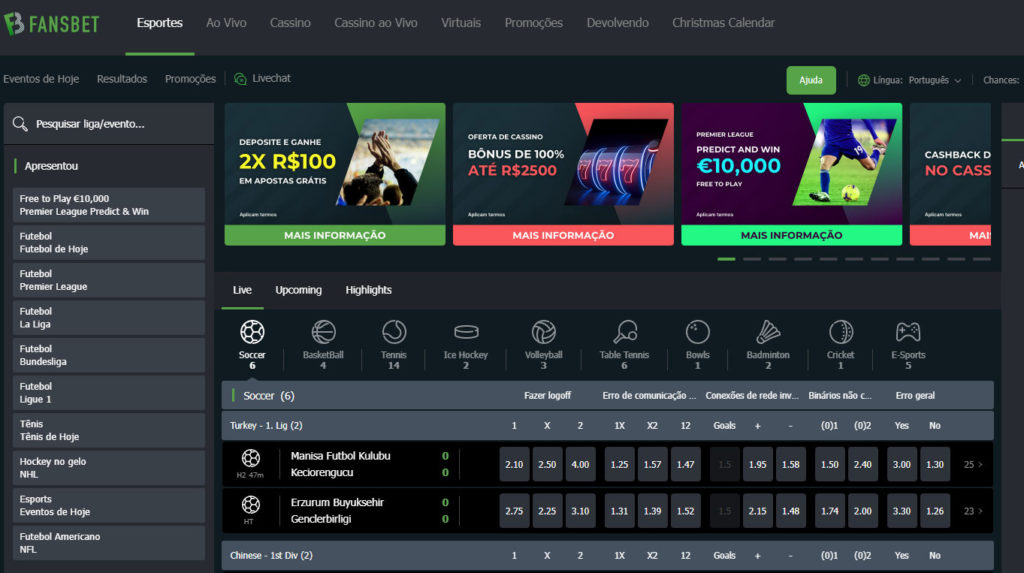Open Futebol Ligue 1 sidebar item
The image size is (1024, 573).
(109, 393)
